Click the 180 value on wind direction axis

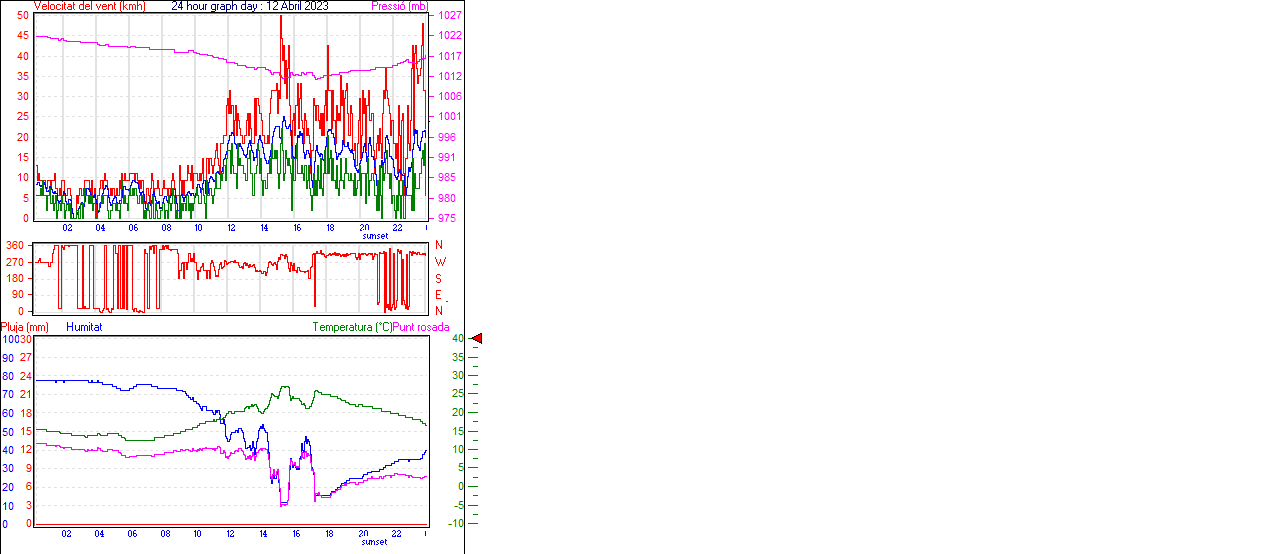15,278
